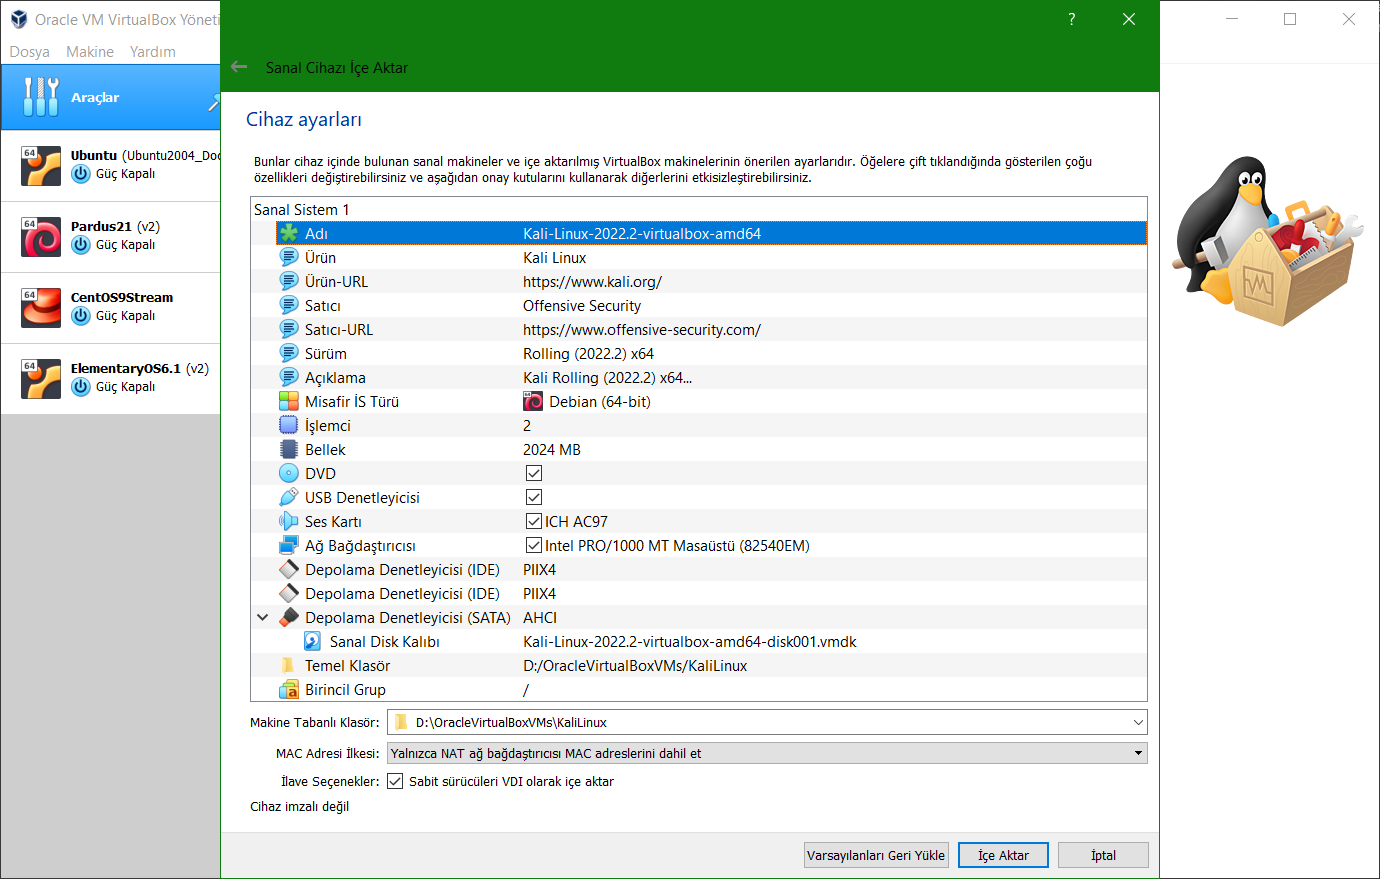The image size is (1380, 879).
Task: Click the Kali Linux product value
Action: pyautogui.click(x=554, y=257)
